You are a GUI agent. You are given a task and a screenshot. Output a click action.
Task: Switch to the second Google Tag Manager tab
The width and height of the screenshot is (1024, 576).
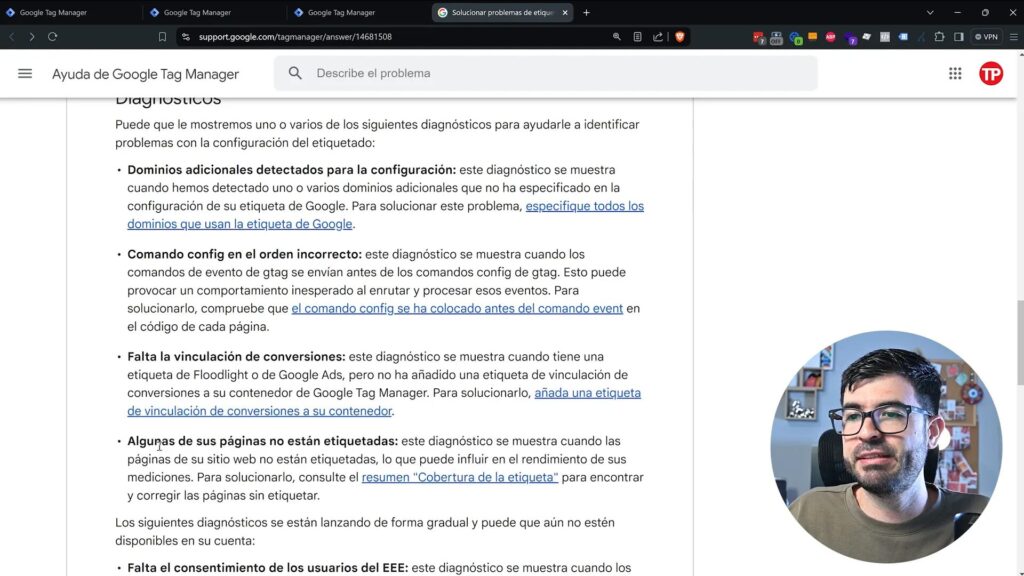click(214, 12)
